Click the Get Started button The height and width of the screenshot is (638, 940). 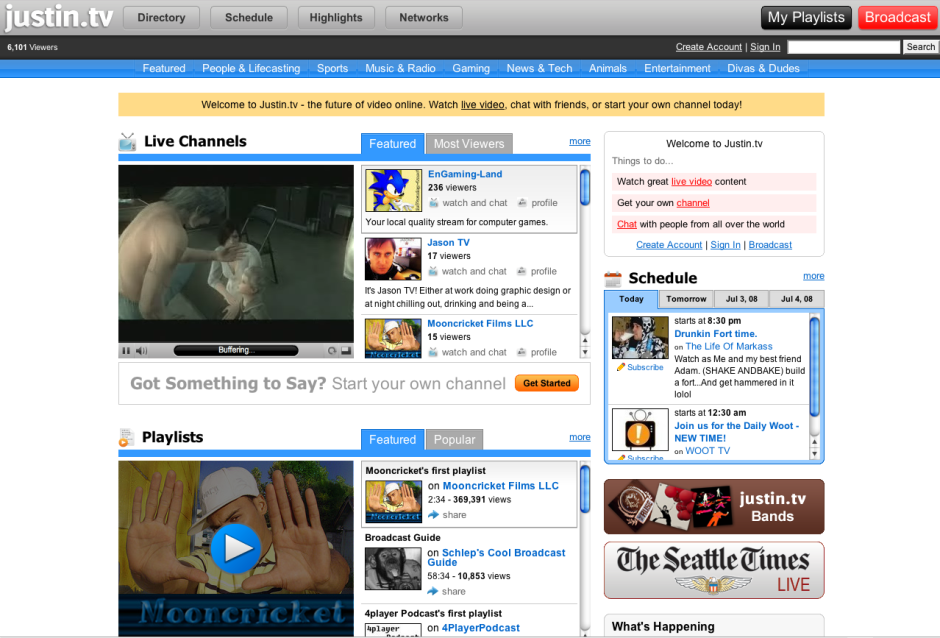[x=547, y=383]
